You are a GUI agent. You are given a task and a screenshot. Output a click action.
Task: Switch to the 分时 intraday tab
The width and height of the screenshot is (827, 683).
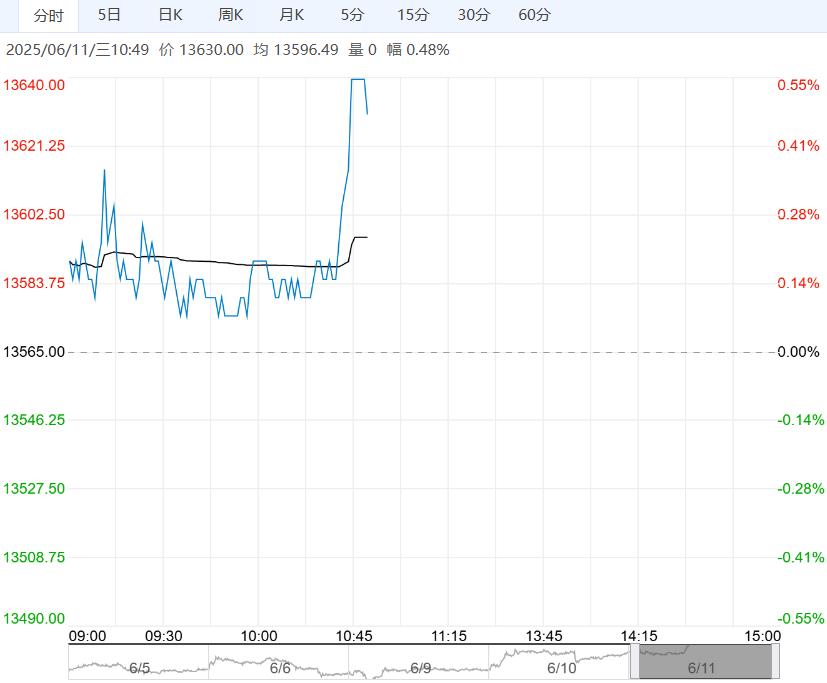coord(48,15)
